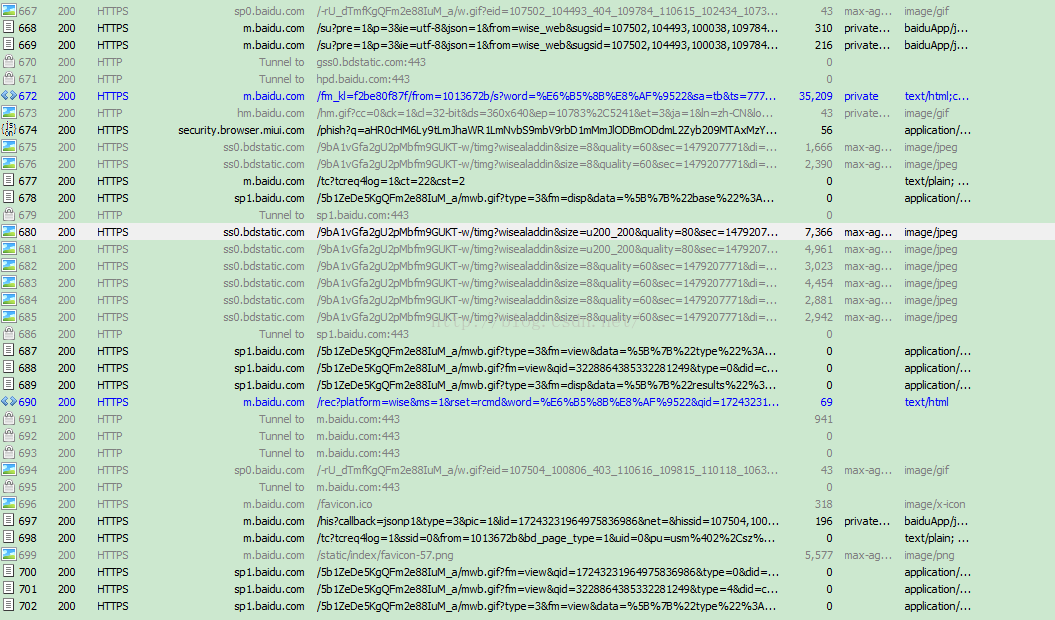Click the hm.gif URL in row 673
This screenshot has width=1055, height=620.
coord(545,113)
